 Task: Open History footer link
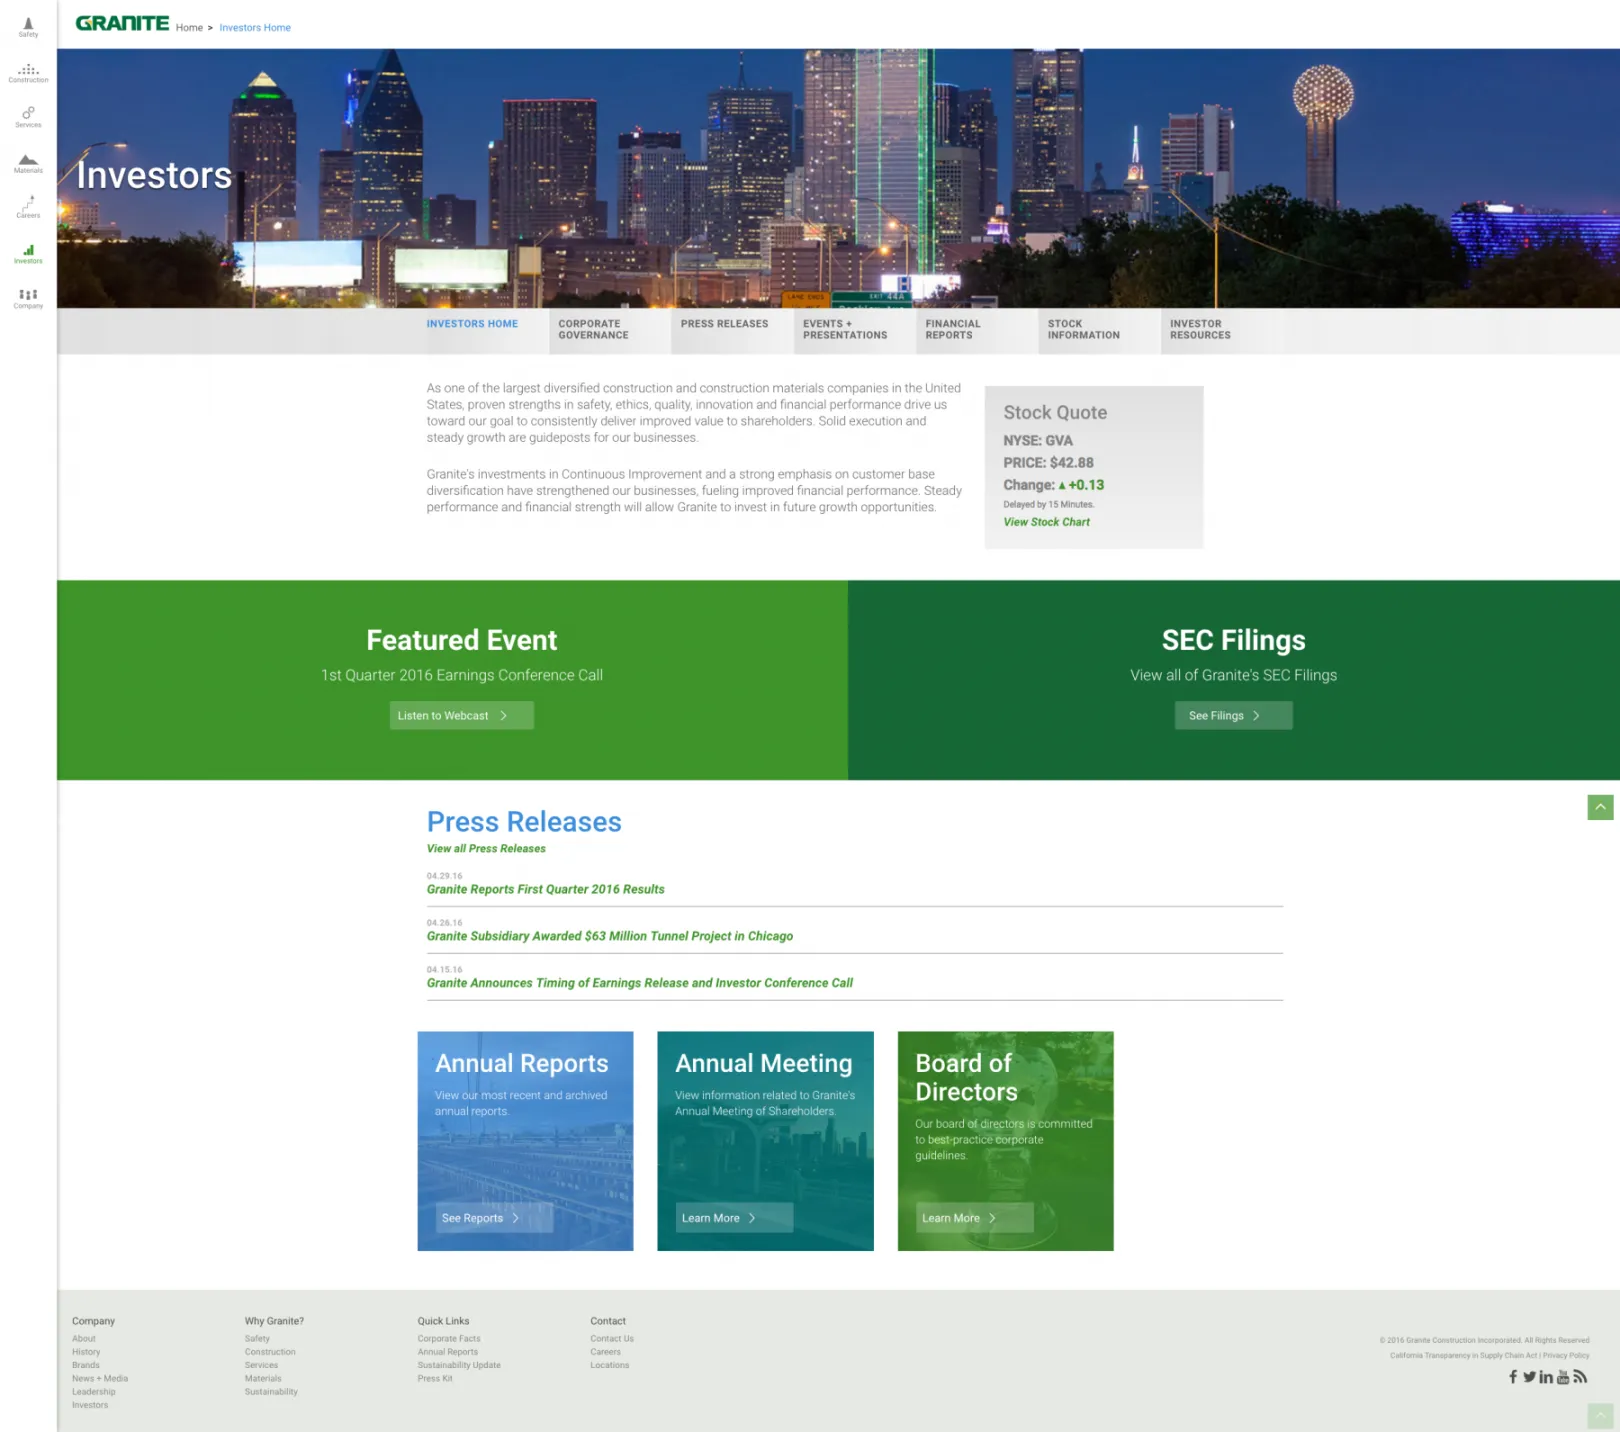(86, 1352)
